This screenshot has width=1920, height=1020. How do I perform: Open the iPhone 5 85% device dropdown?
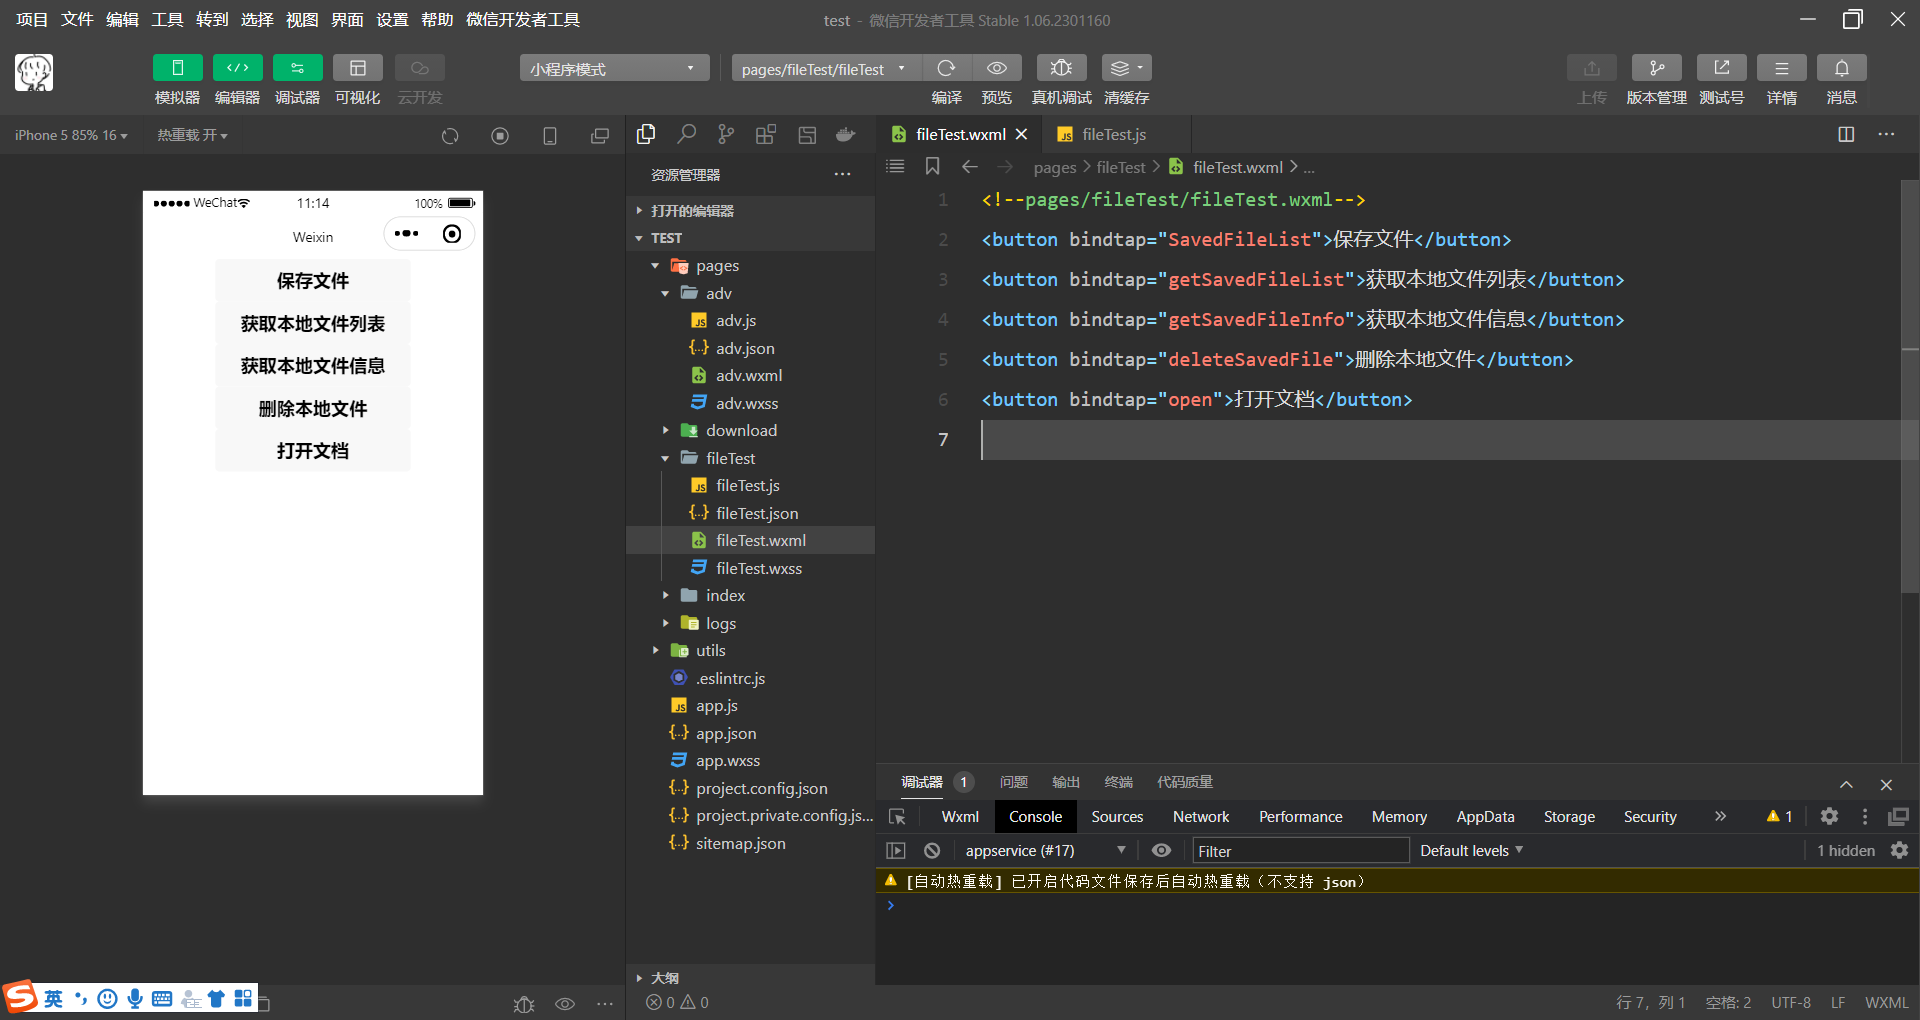pos(71,135)
